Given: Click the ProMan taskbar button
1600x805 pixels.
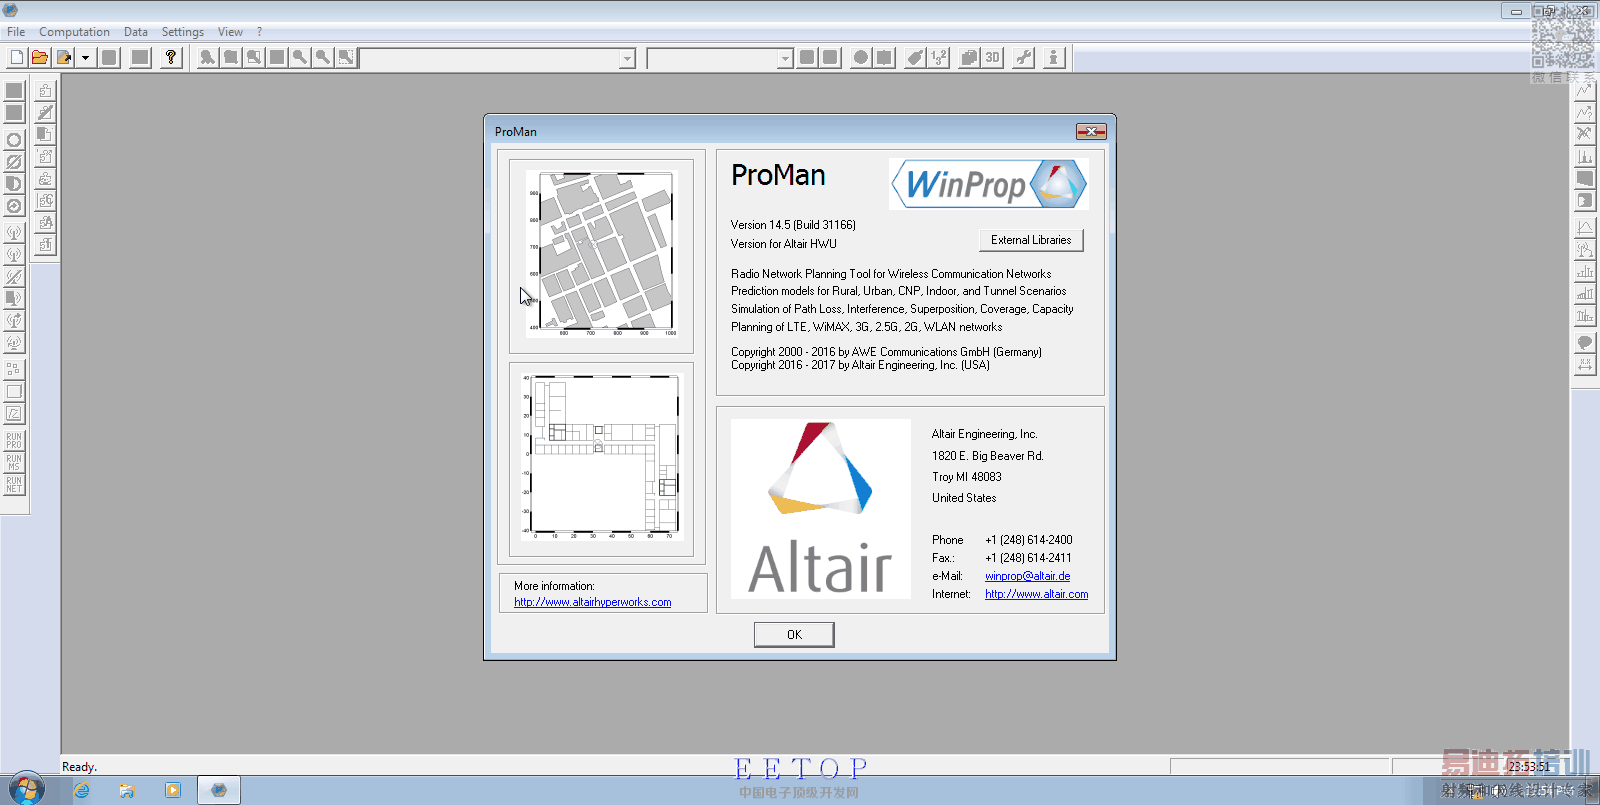Looking at the screenshot, I should [x=219, y=790].
